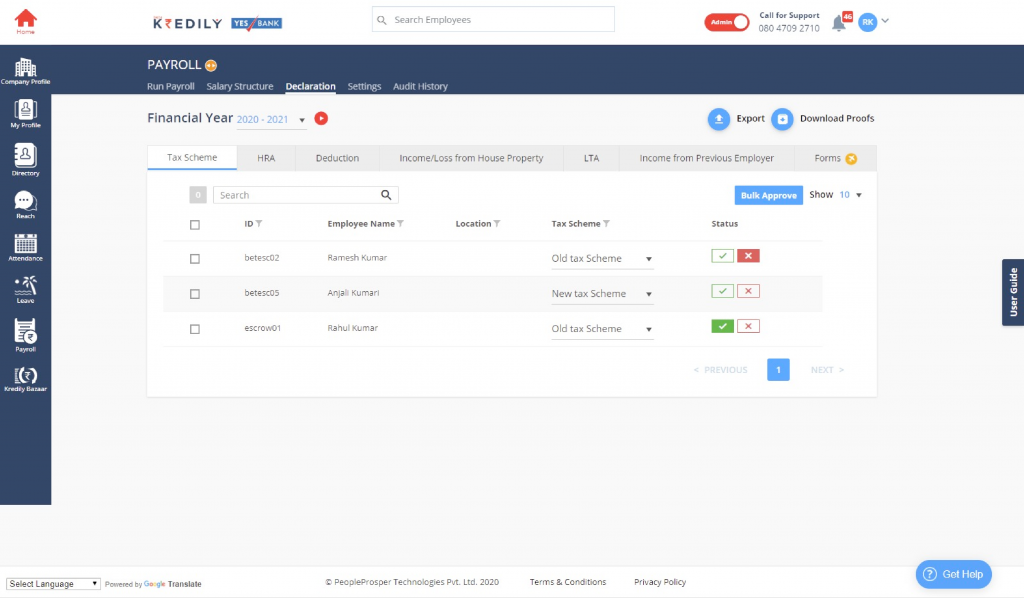Go to Home icon
The image size is (1024, 598).
point(25,22)
